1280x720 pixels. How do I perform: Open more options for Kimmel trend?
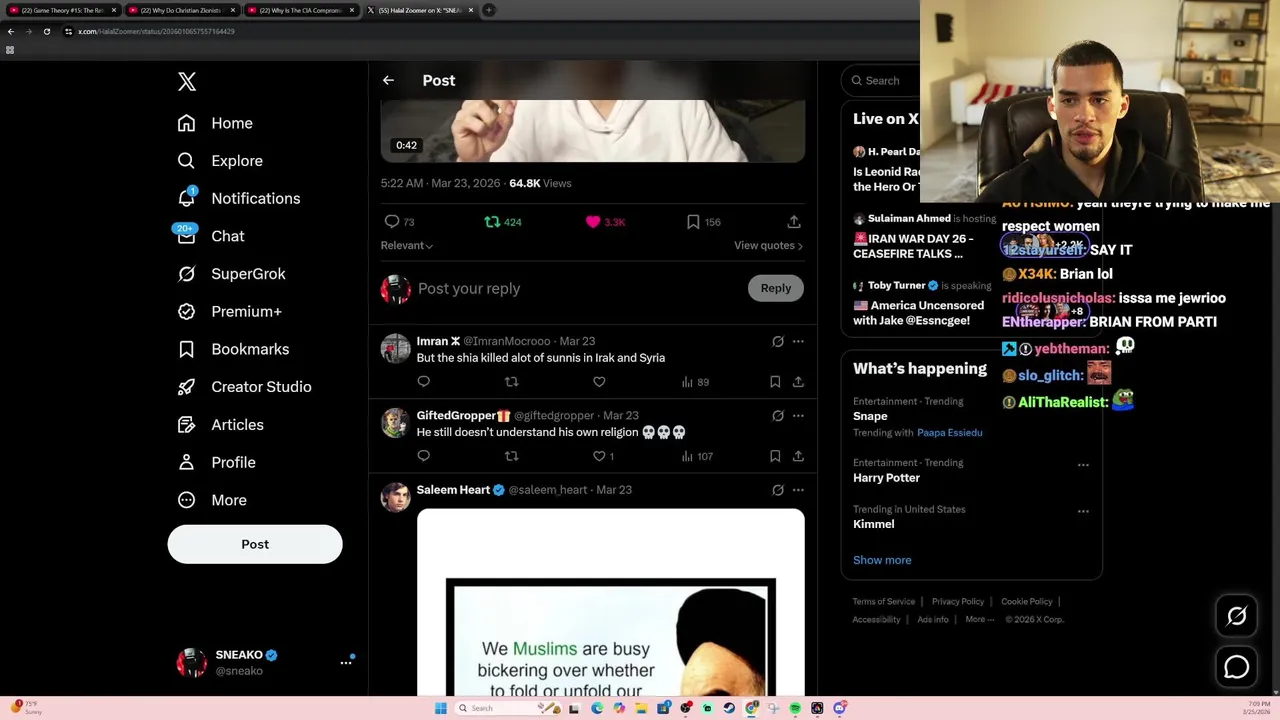[x=1083, y=511]
